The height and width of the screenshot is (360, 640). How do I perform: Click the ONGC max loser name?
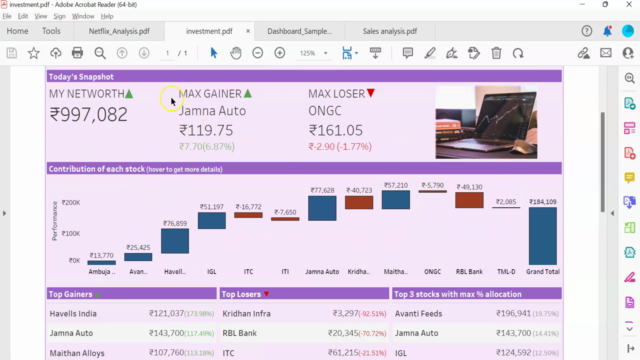[325, 111]
